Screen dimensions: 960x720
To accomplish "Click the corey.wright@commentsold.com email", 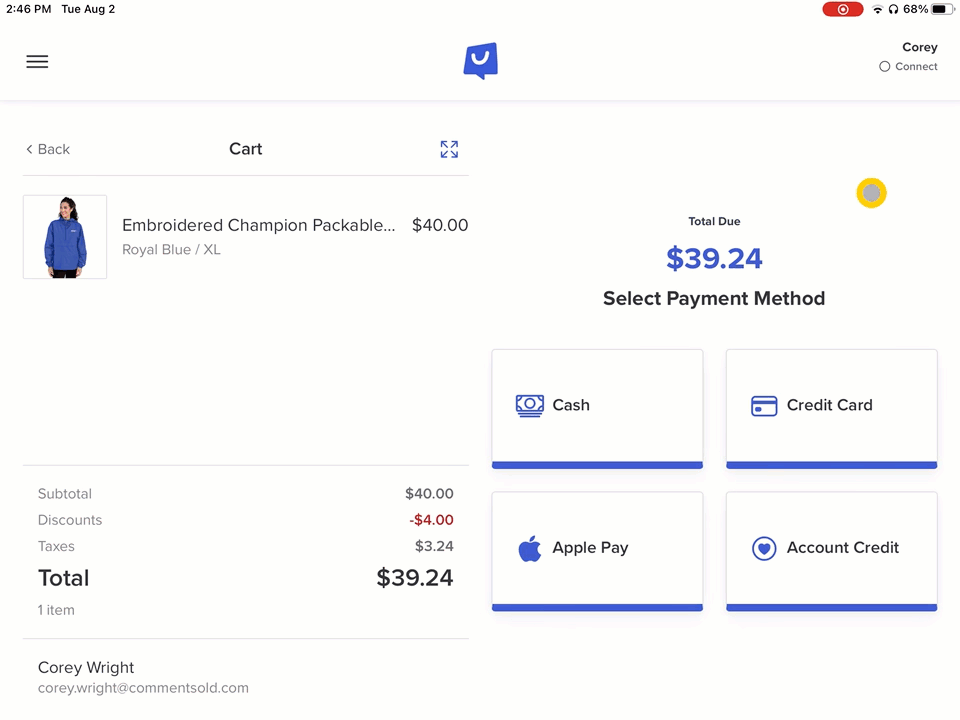I will pos(143,688).
